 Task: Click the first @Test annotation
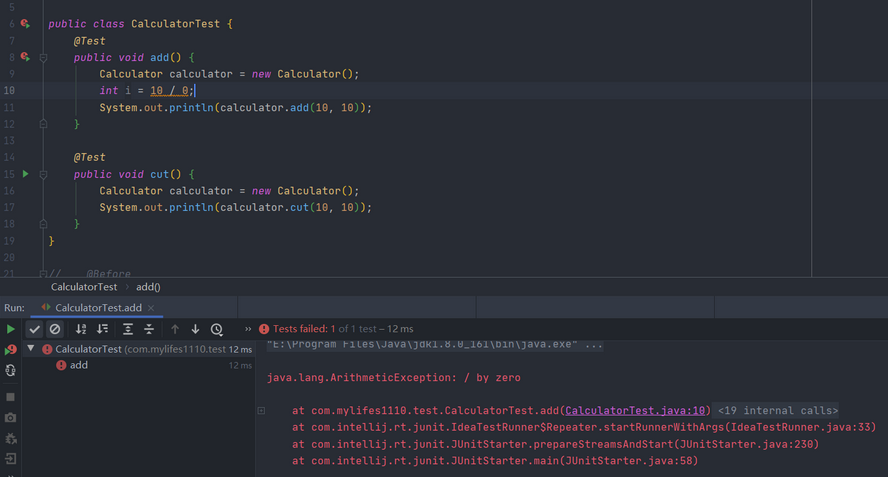click(89, 41)
